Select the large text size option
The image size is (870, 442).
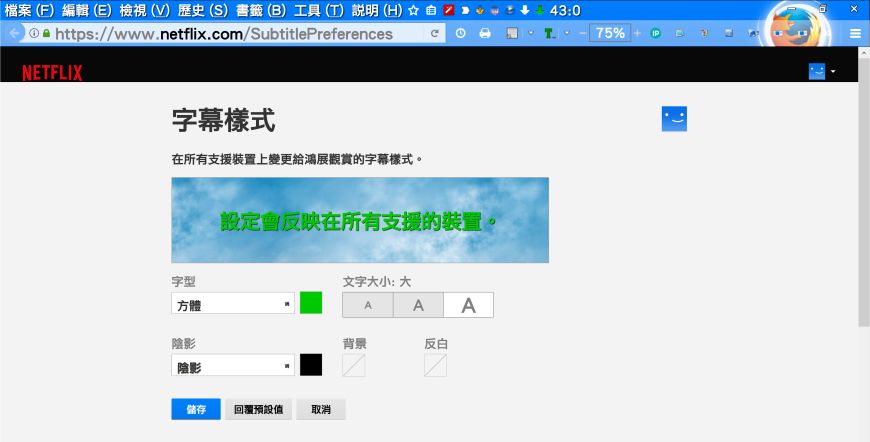[x=468, y=305]
